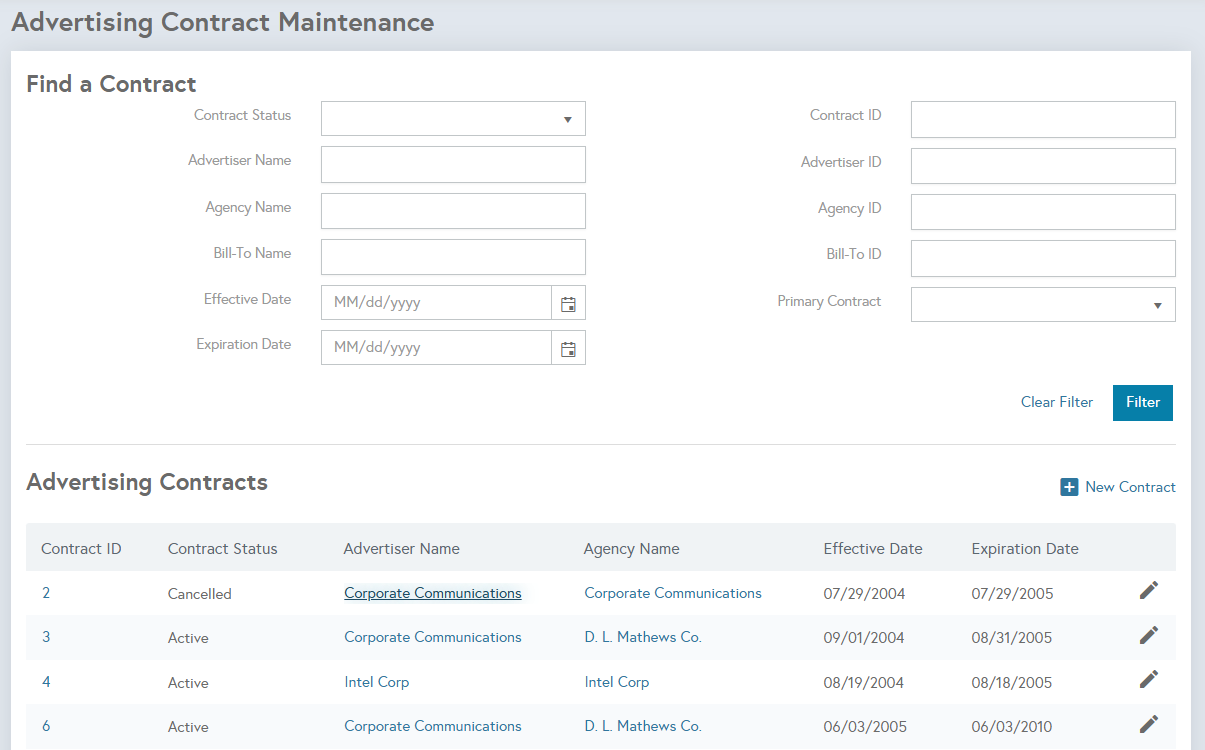This screenshot has width=1205, height=750.
Task: Click the Advertising Contracts heading
Action: point(147,482)
